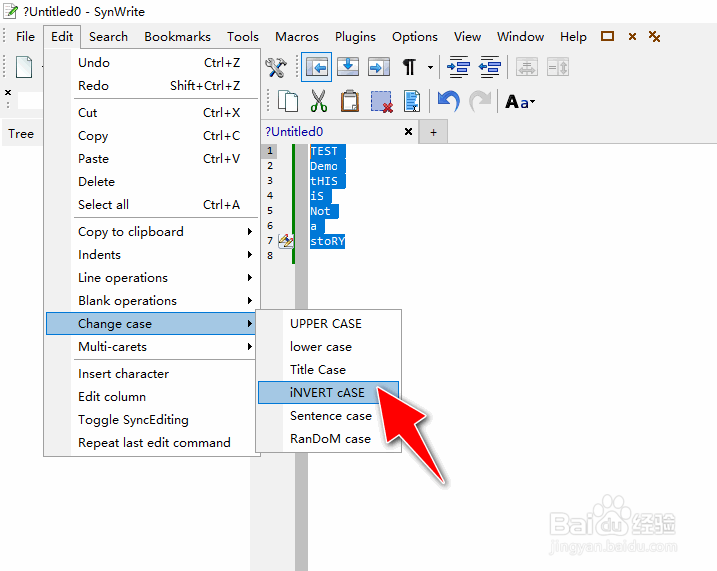
Task: Open the Plugins menu
Action: pyautogui.click(x=355, y=37)
